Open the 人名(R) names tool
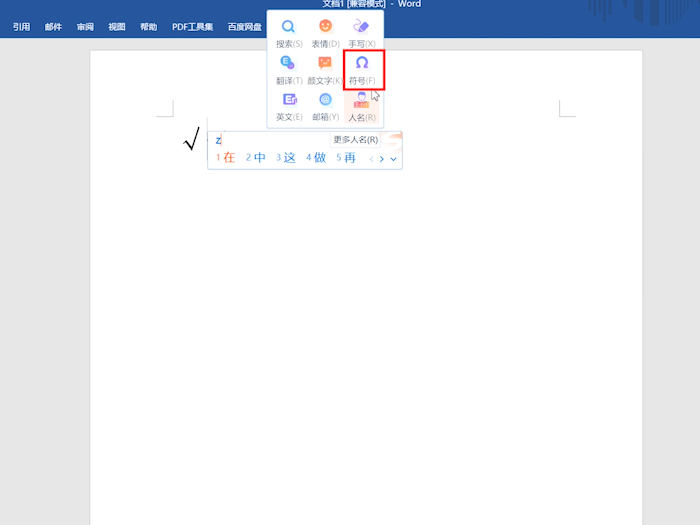This screenshot has width=700, height=525. [362, 107]
